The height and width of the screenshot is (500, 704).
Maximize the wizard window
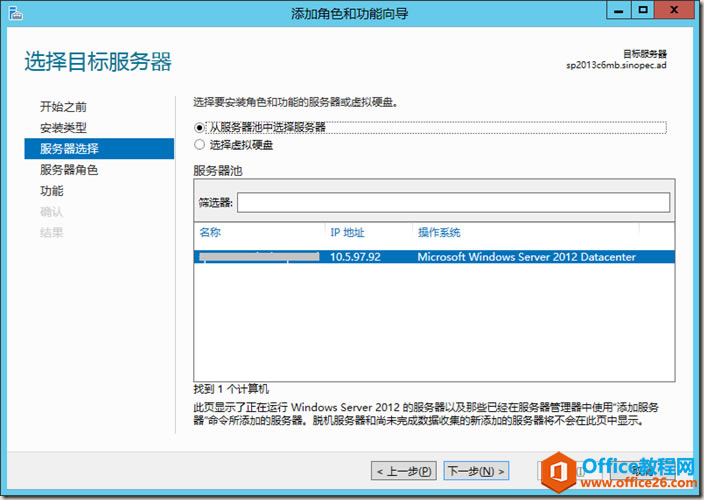point(643,10)
